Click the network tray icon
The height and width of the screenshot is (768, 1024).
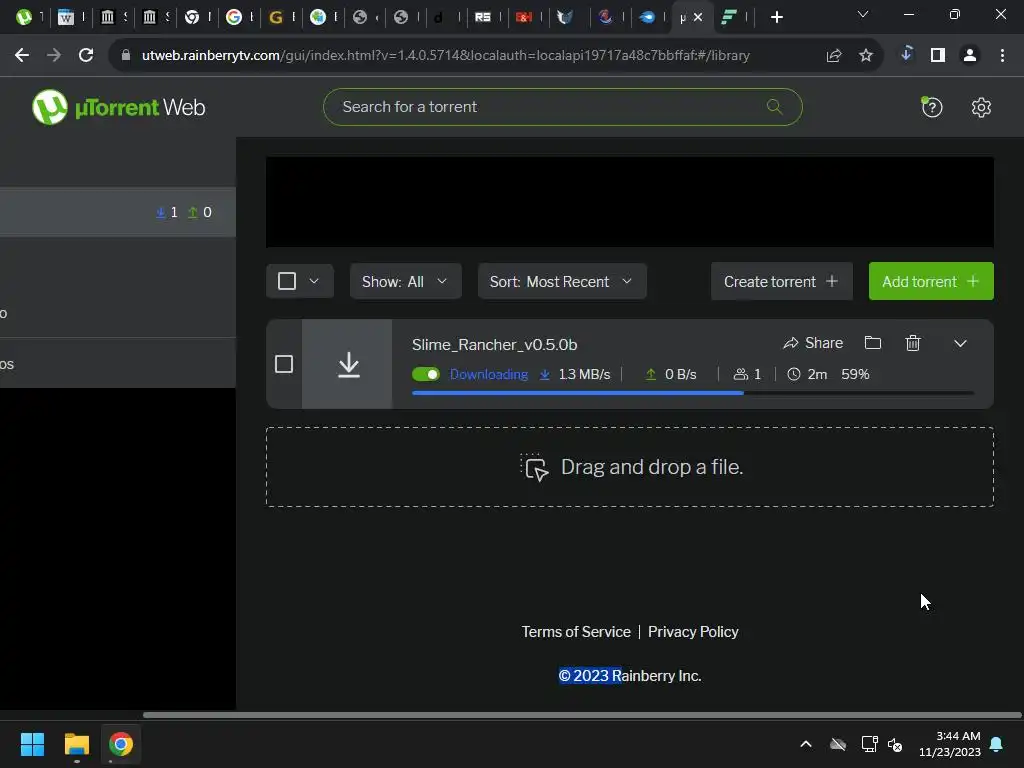(x=869, y=744)
